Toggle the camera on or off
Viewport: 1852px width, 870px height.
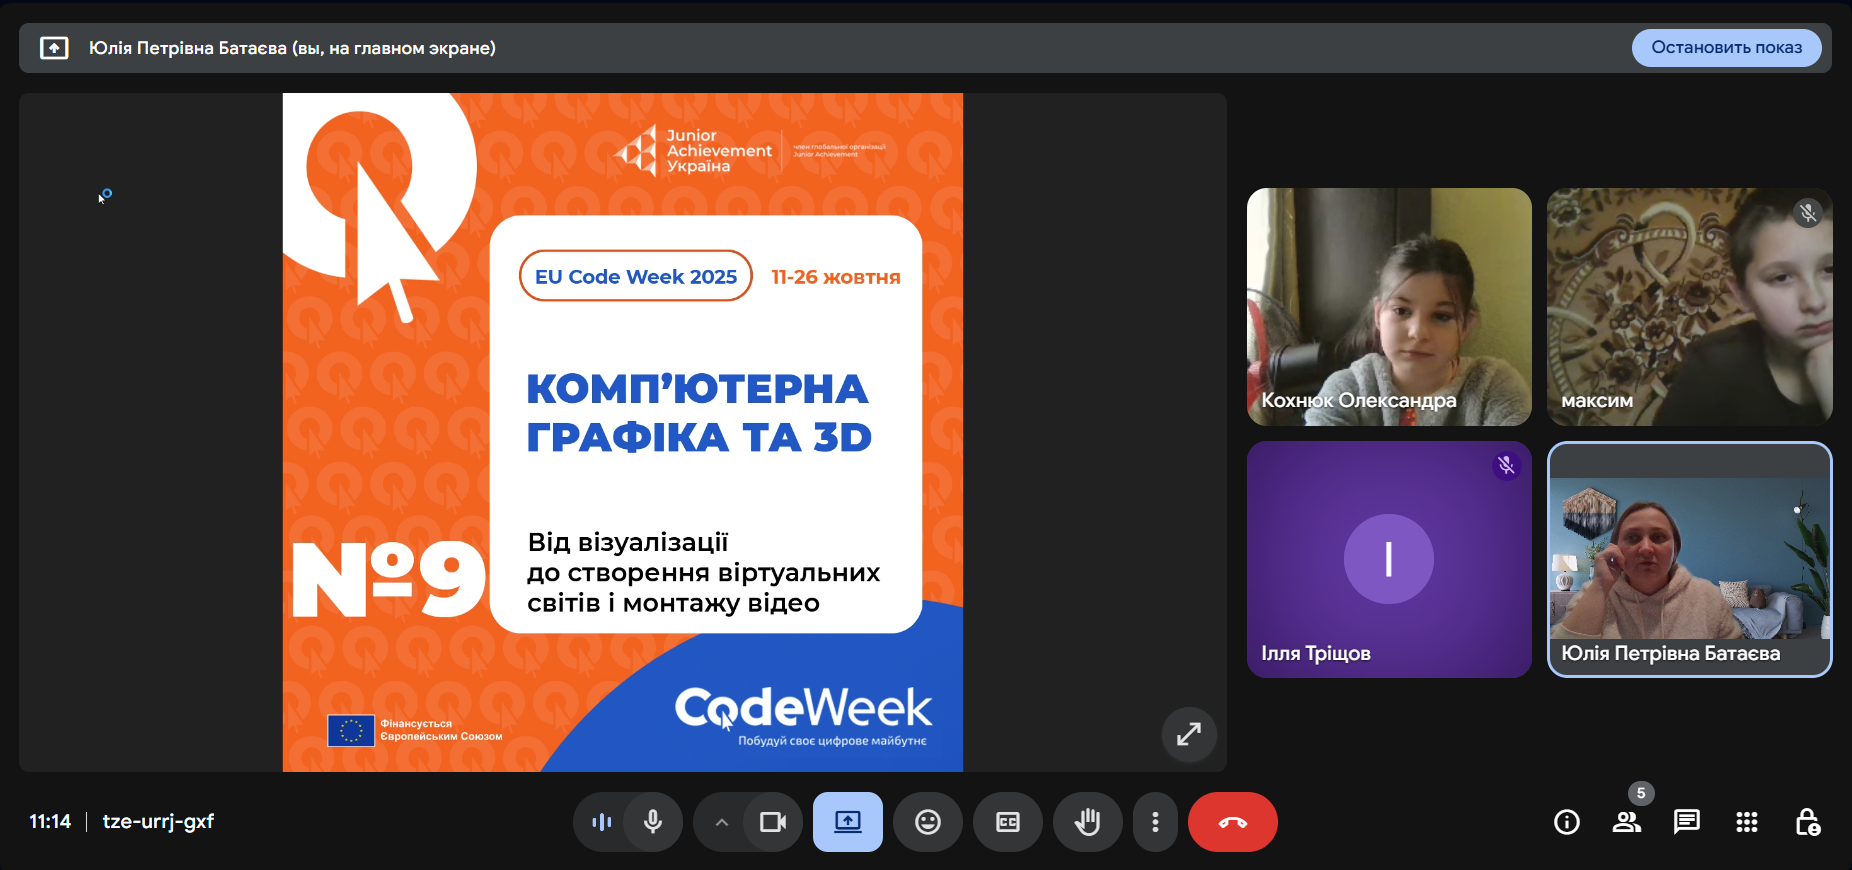click(773, 822)
